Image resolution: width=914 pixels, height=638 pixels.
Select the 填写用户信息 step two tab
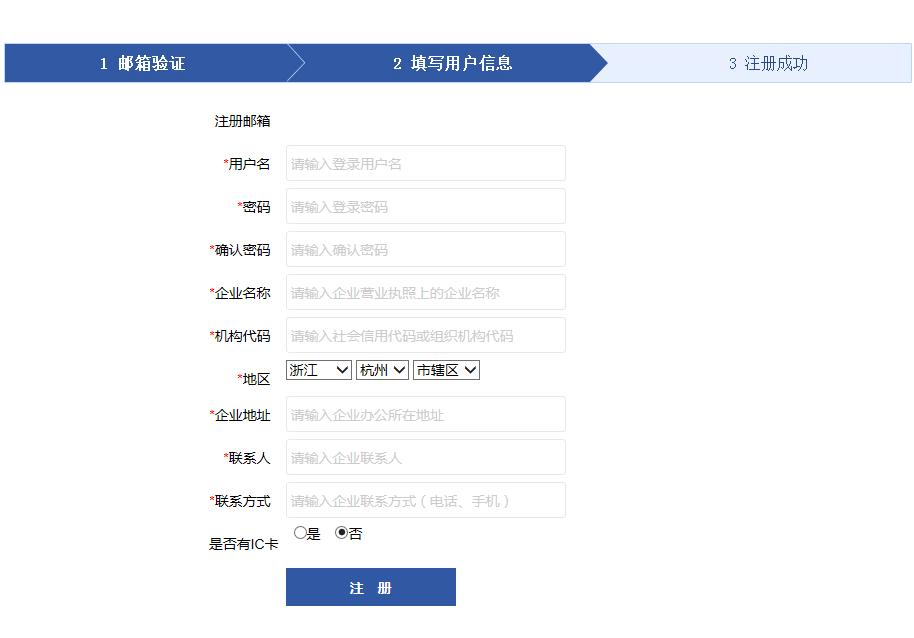pos(452,63)
